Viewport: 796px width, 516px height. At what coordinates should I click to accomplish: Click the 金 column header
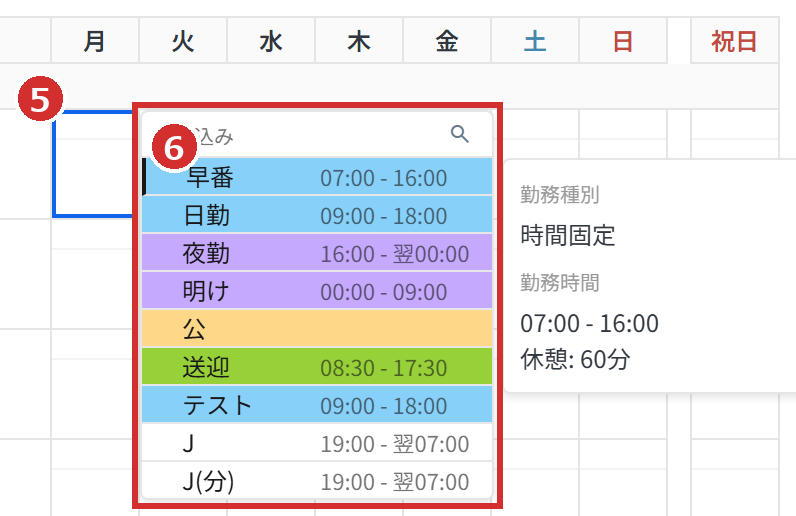pos(447,41)
